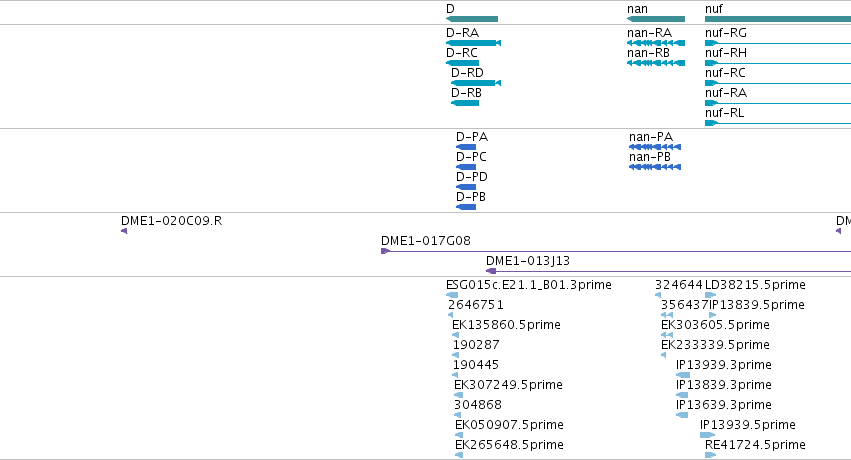The width and height of the screenshot is (851, 460).
Task: Open the nan-PB protein feature
Action: click(655, 167)
